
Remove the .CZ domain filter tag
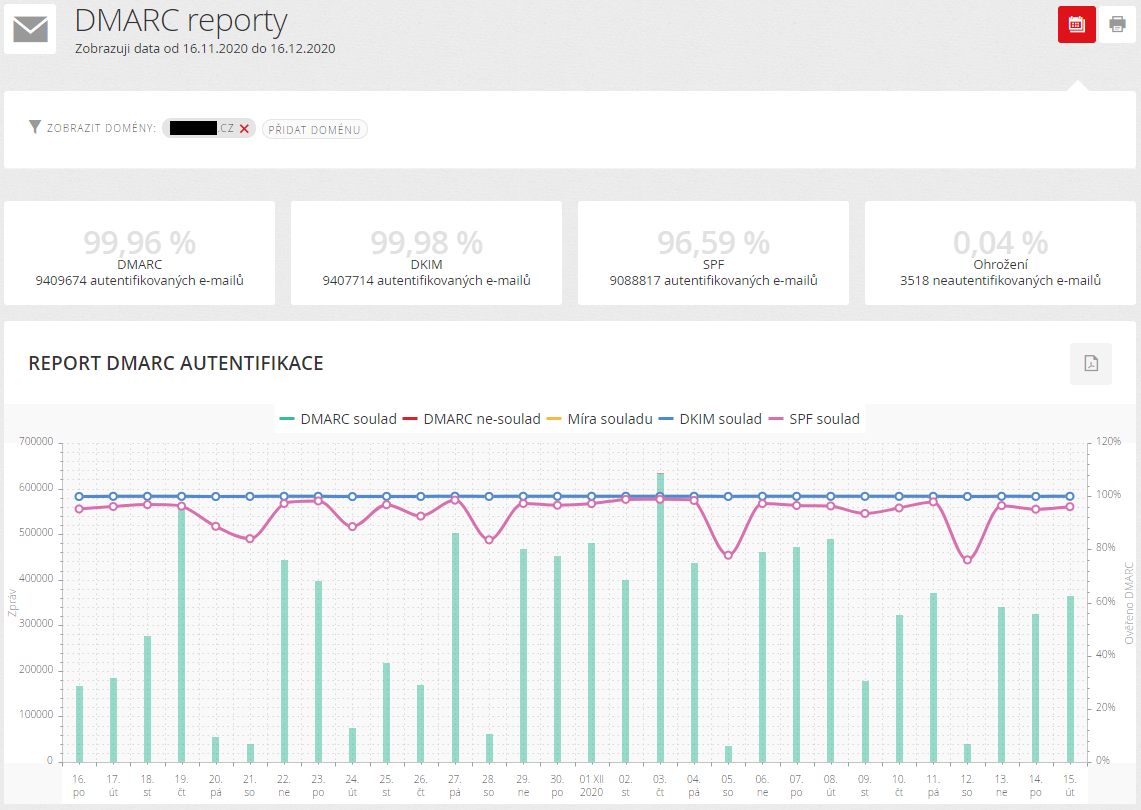(244, 129)
